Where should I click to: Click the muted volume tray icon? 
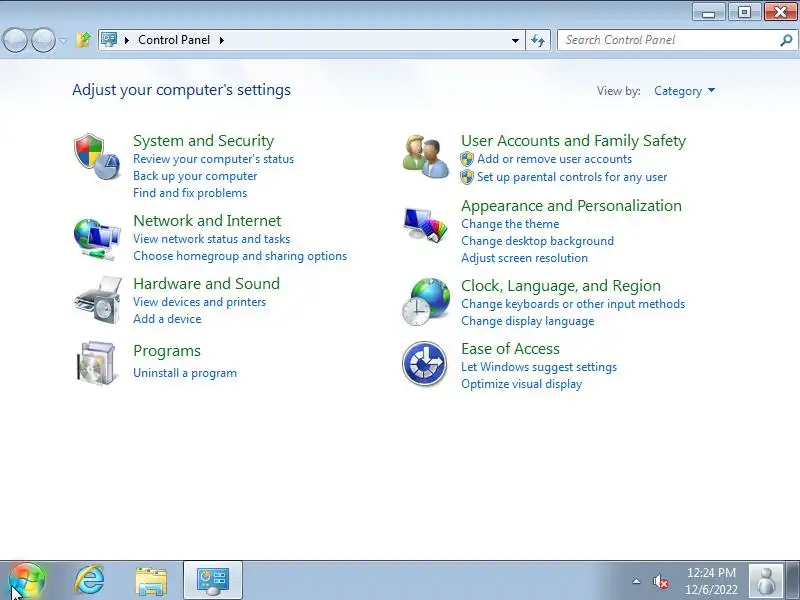[660, 581]
